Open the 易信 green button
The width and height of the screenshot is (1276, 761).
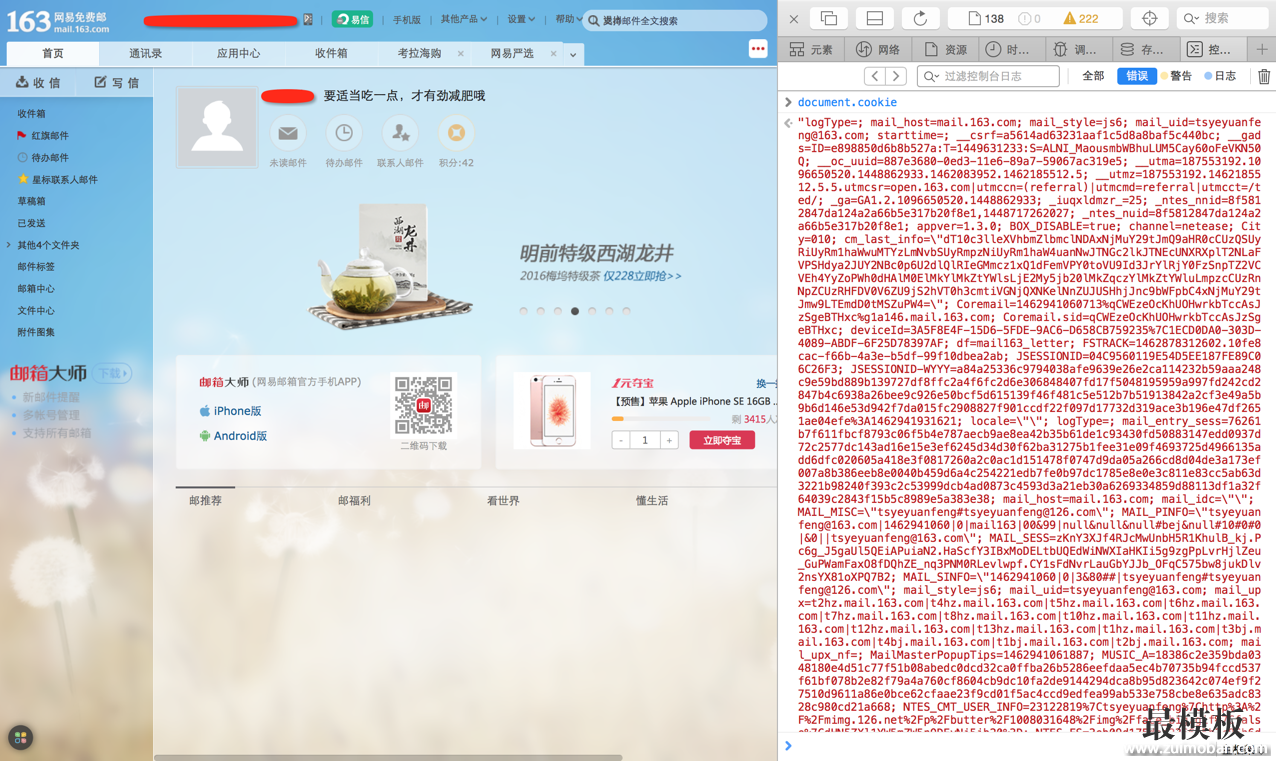click(x=352, y=19)
